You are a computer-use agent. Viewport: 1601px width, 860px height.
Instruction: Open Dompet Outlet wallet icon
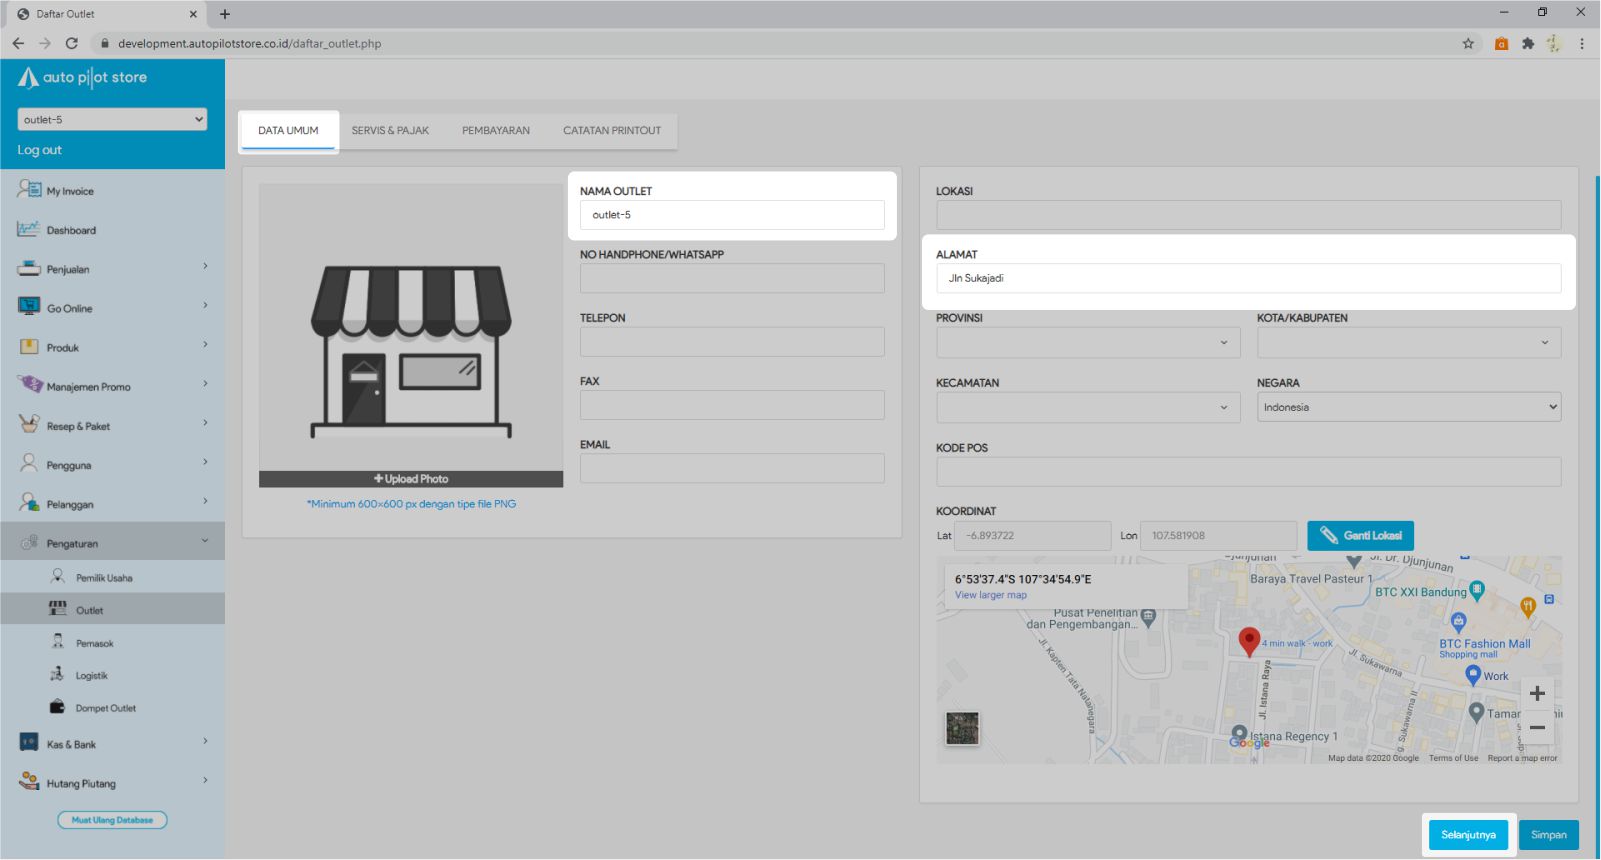[x=58, y=707]
